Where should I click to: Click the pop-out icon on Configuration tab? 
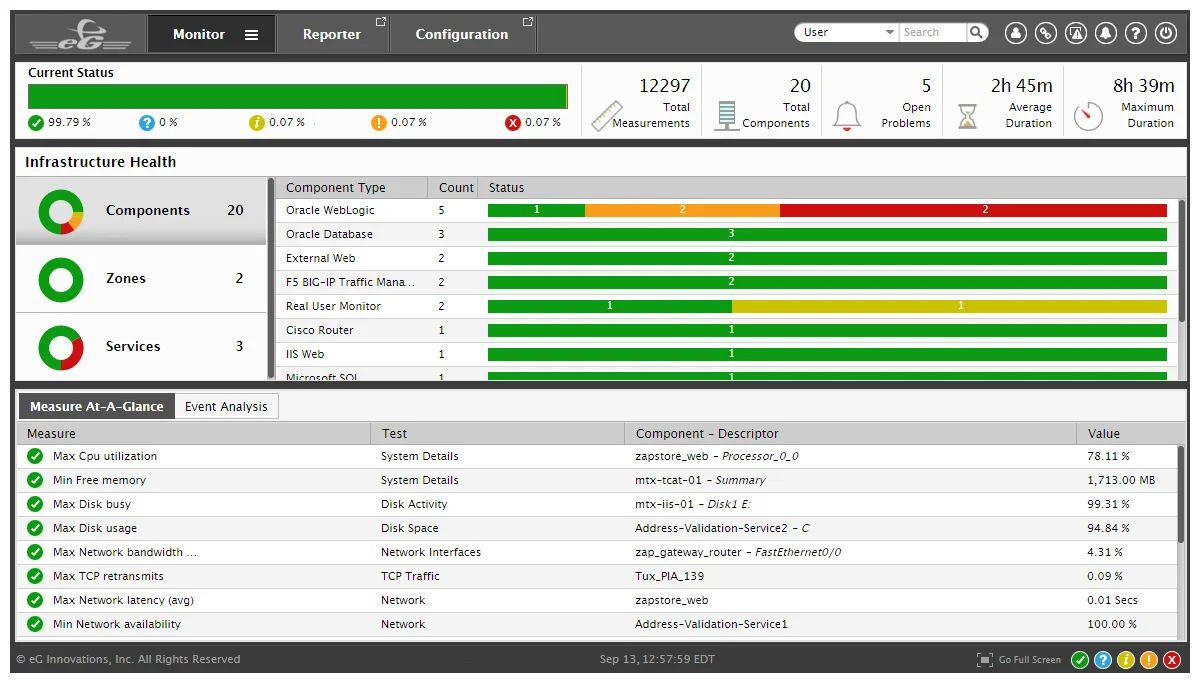pos(528,22)
